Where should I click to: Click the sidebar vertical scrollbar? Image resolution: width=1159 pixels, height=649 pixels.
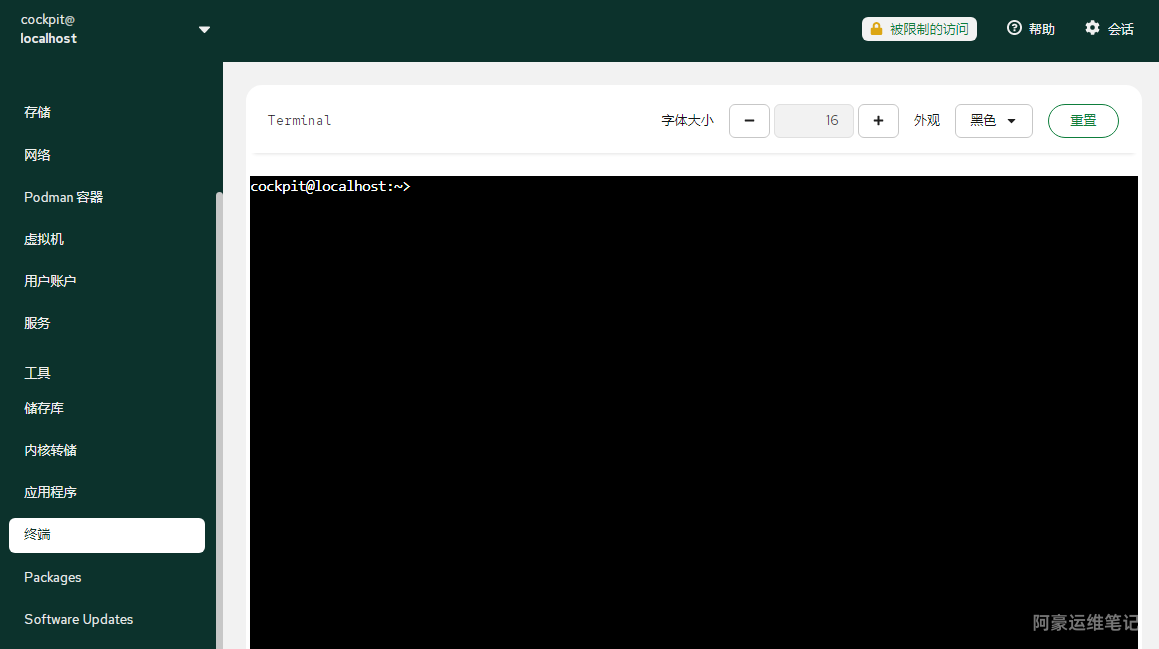(219, 400)
